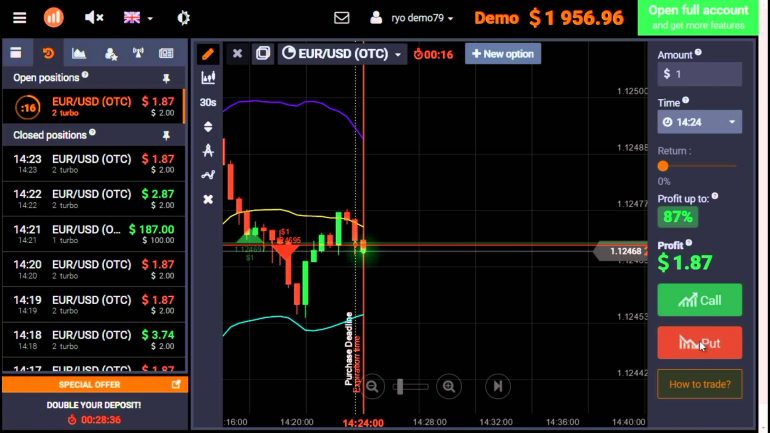Unmute the sound speaker icon
Image resolution: width=770 pixels, height=433 pixels.
pyautogui.click(x=95, y=18)
